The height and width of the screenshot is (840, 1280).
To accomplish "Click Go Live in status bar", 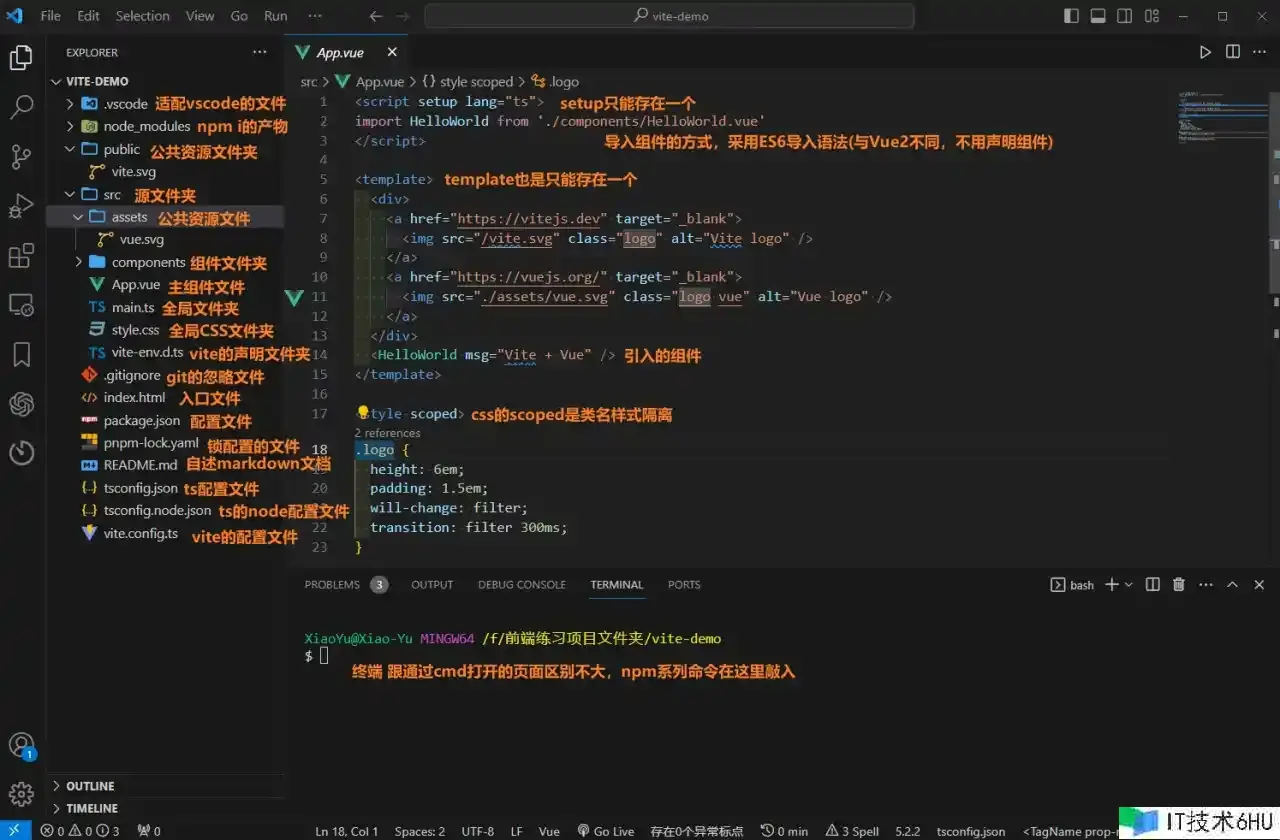I will coord(606,831).
